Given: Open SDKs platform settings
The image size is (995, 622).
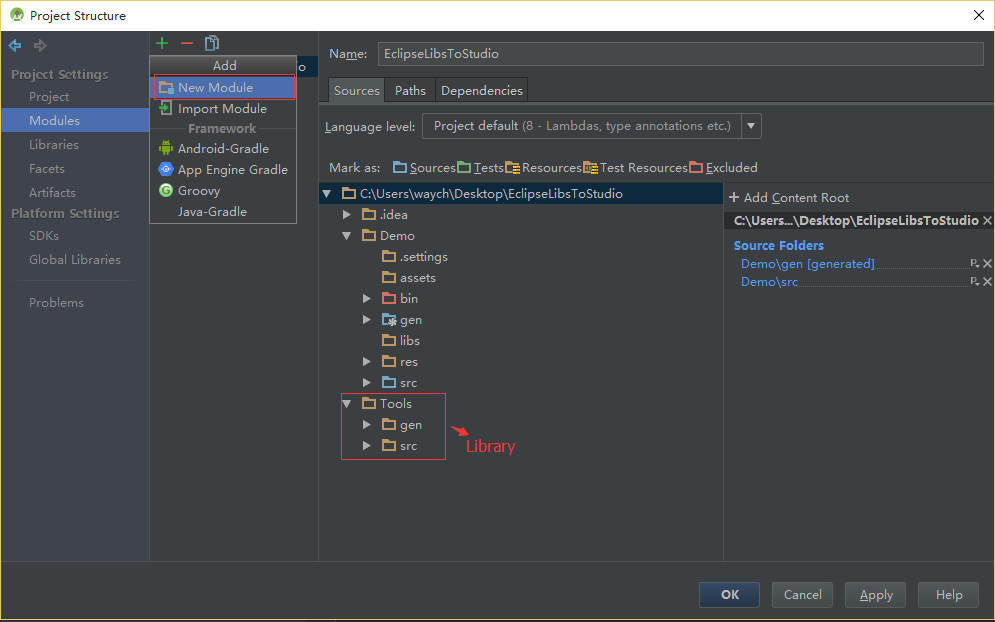Looking at the screenshot, I should [x=44, y=235].
